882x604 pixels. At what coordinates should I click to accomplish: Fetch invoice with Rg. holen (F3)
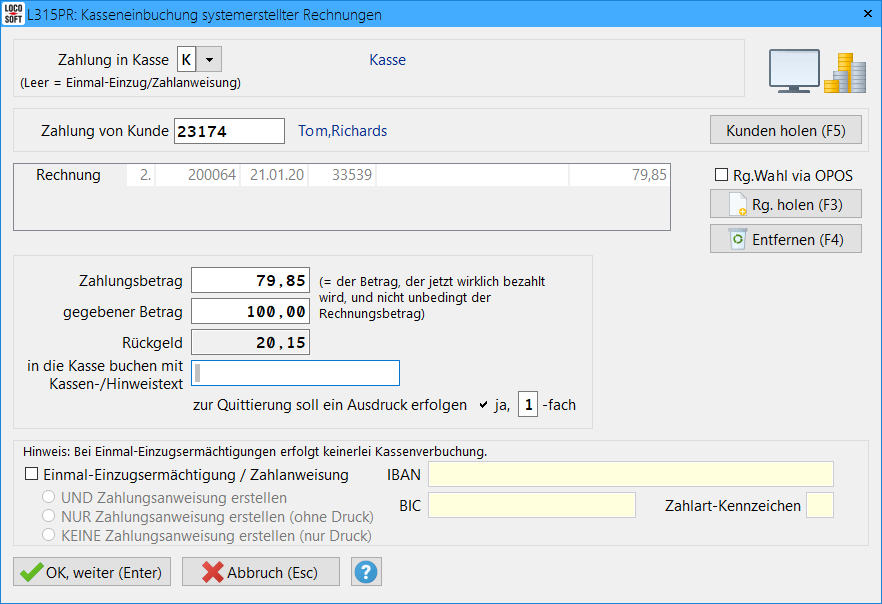785,204
